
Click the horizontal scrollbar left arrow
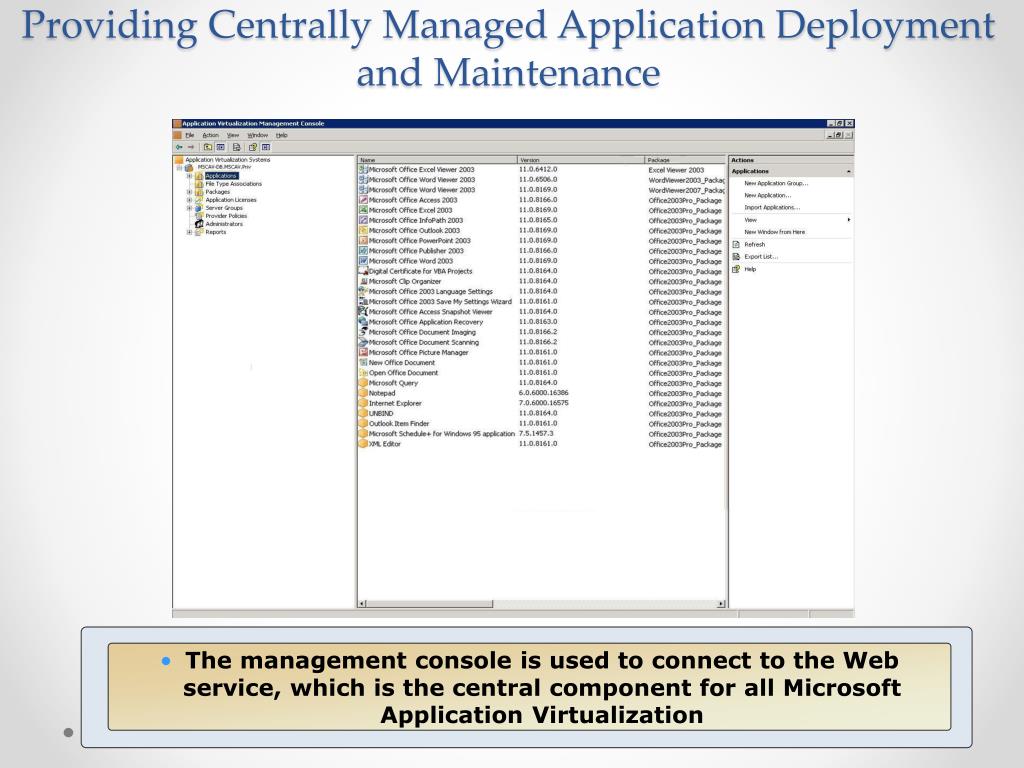pos(362,604)
